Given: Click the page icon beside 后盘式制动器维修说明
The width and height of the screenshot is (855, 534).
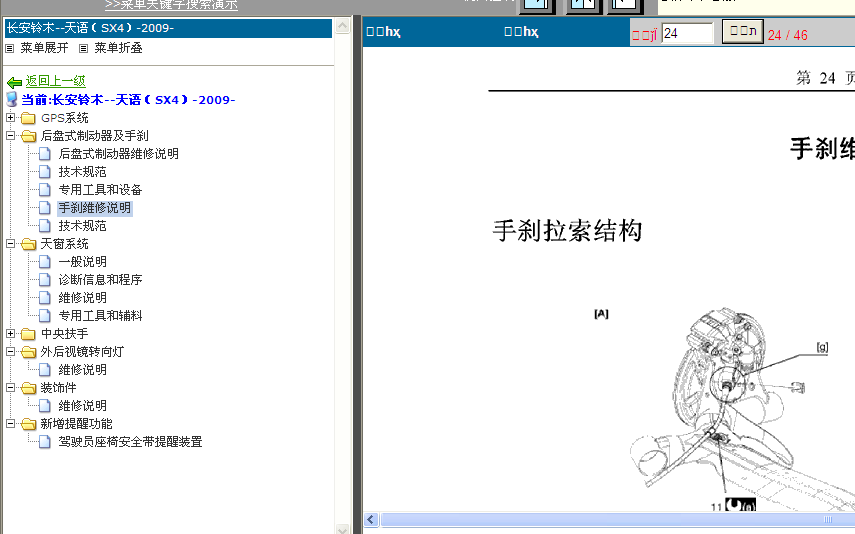Looking at the screenshot, I should (x=45, y=154).
